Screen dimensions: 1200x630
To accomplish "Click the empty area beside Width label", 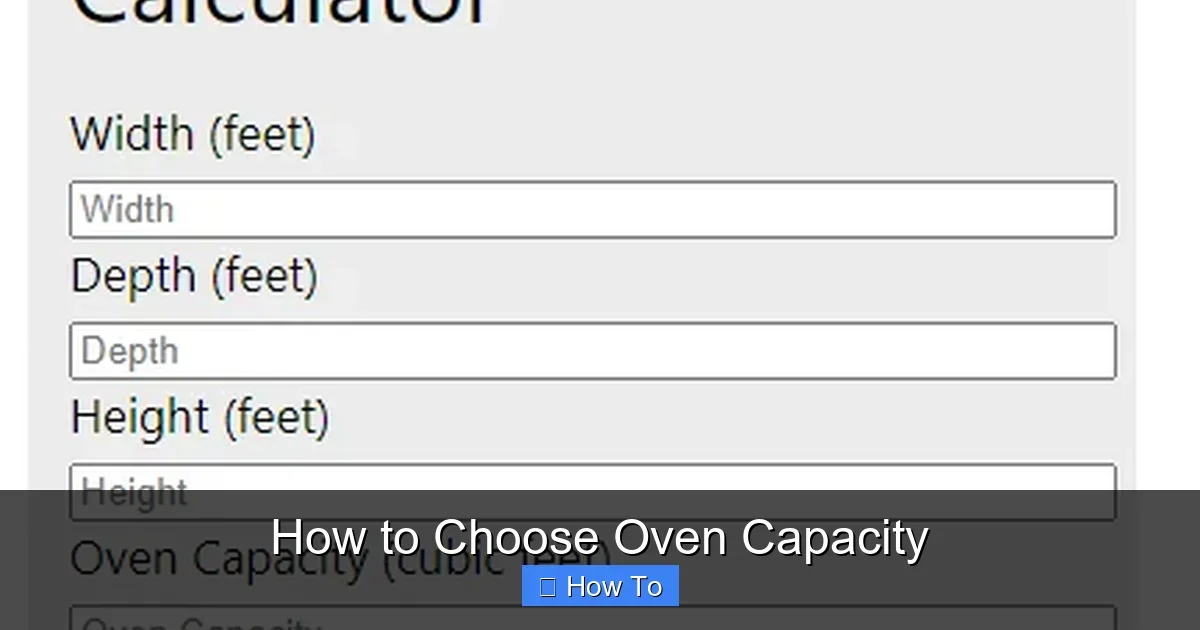I will click(700, 133).
